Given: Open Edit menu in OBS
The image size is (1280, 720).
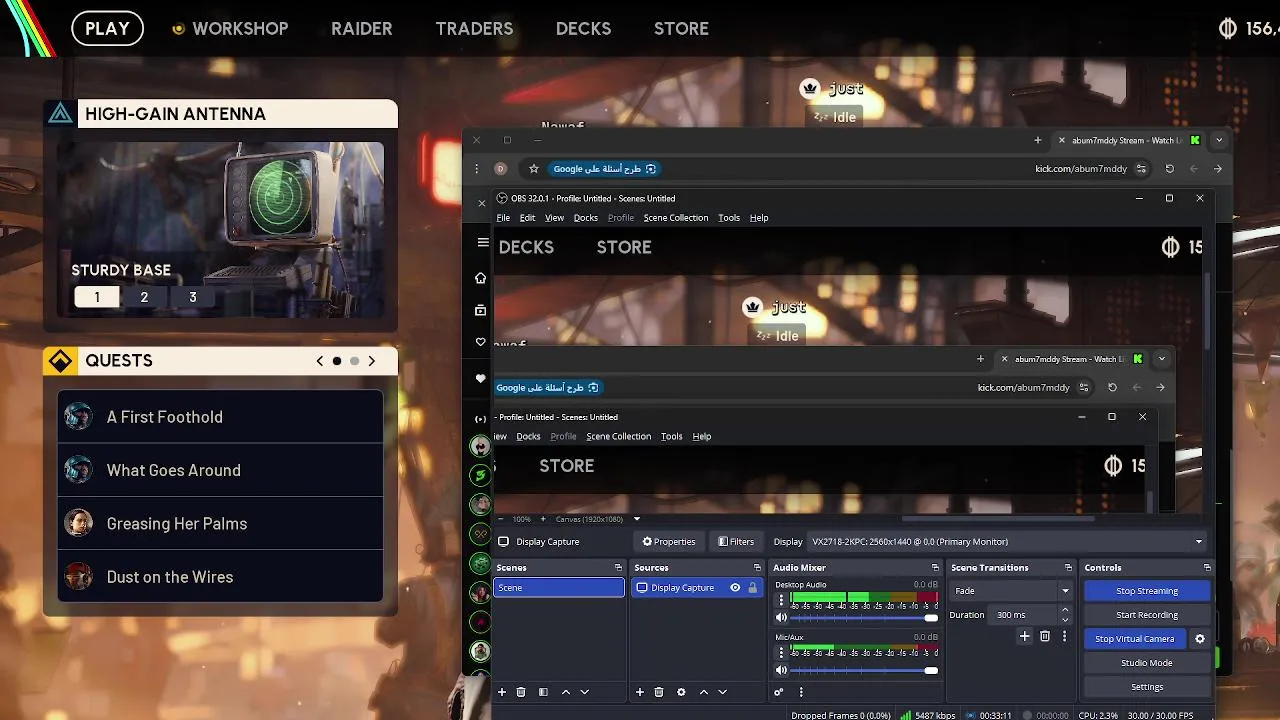Looking at the screenshot, I should pos(527,218).
